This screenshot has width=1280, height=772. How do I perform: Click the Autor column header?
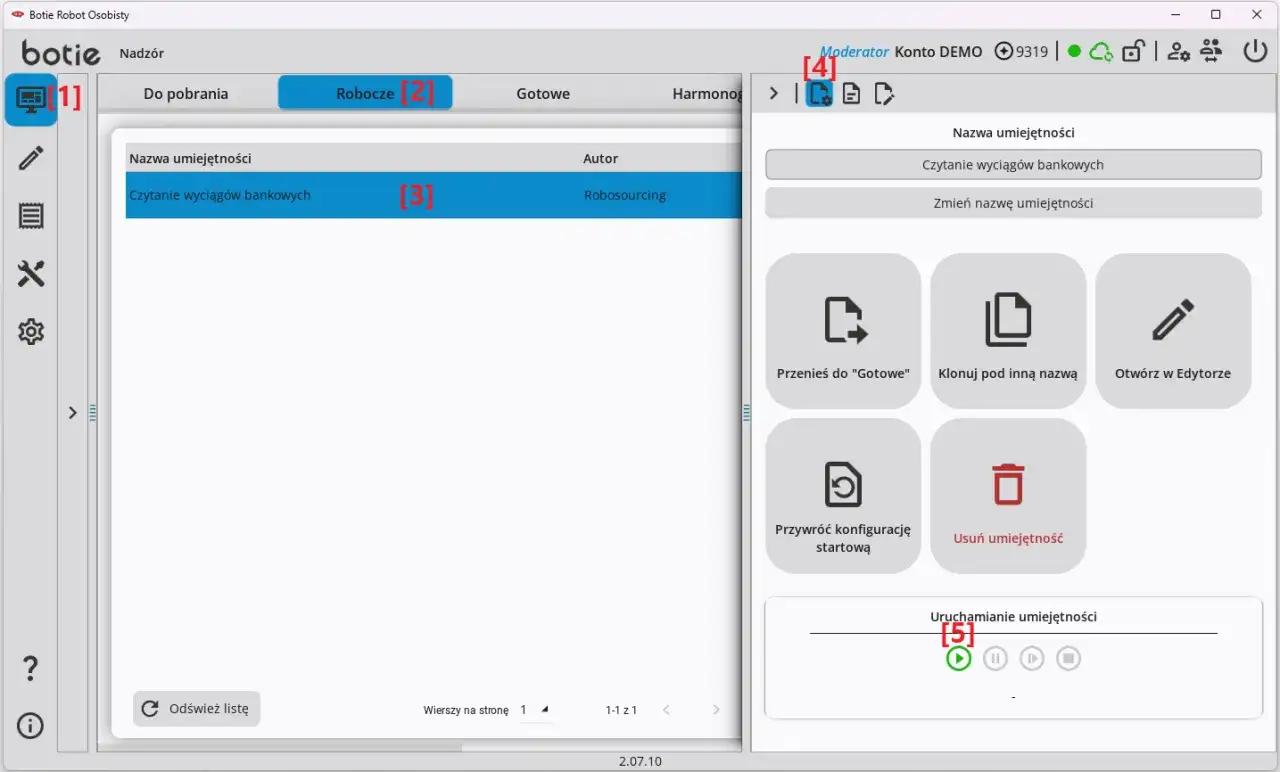click(x=600, y=158)
